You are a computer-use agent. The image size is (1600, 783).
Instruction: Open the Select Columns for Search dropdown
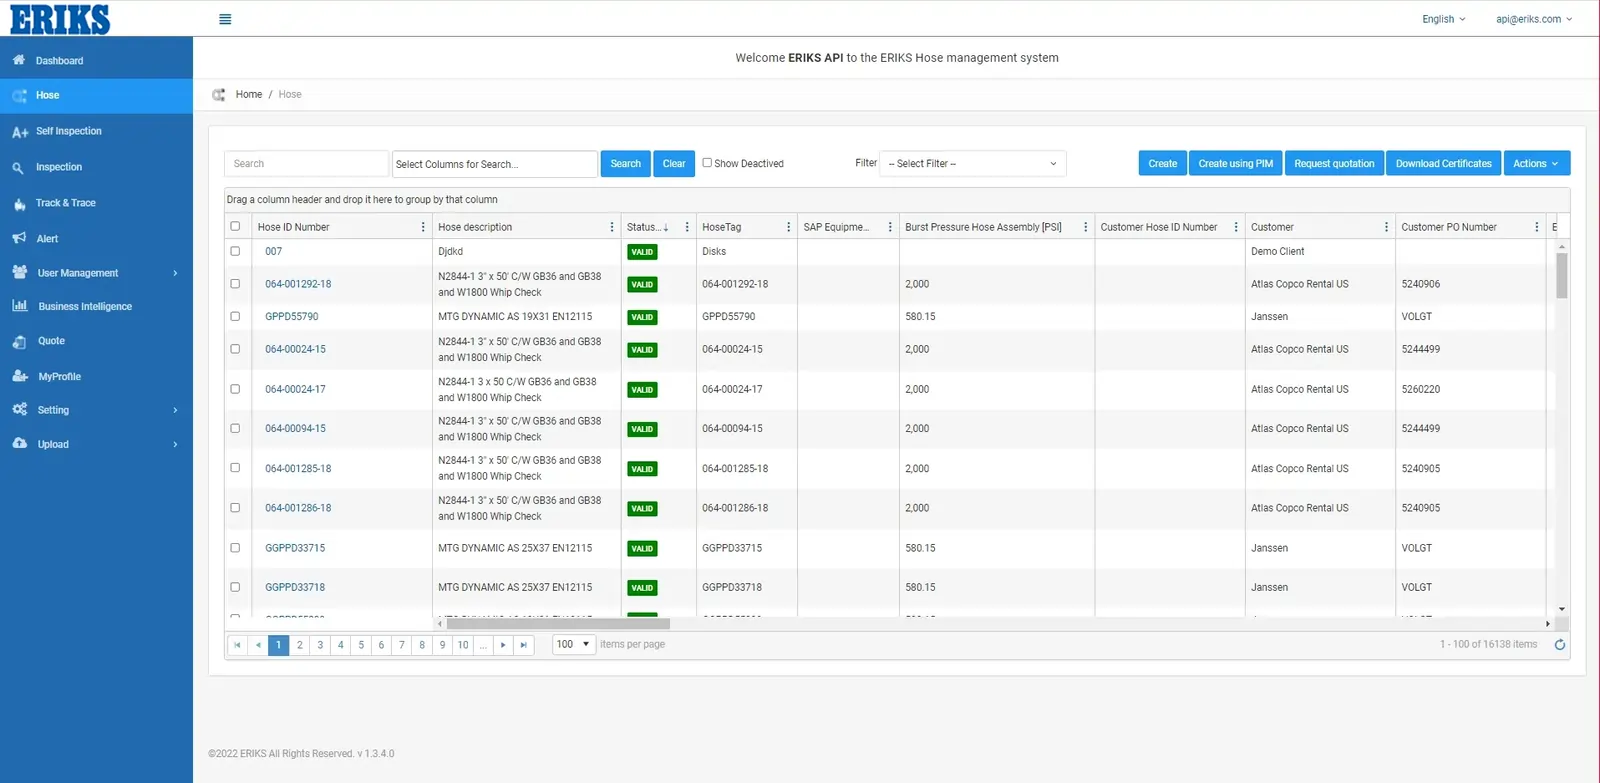coord(494,164)
